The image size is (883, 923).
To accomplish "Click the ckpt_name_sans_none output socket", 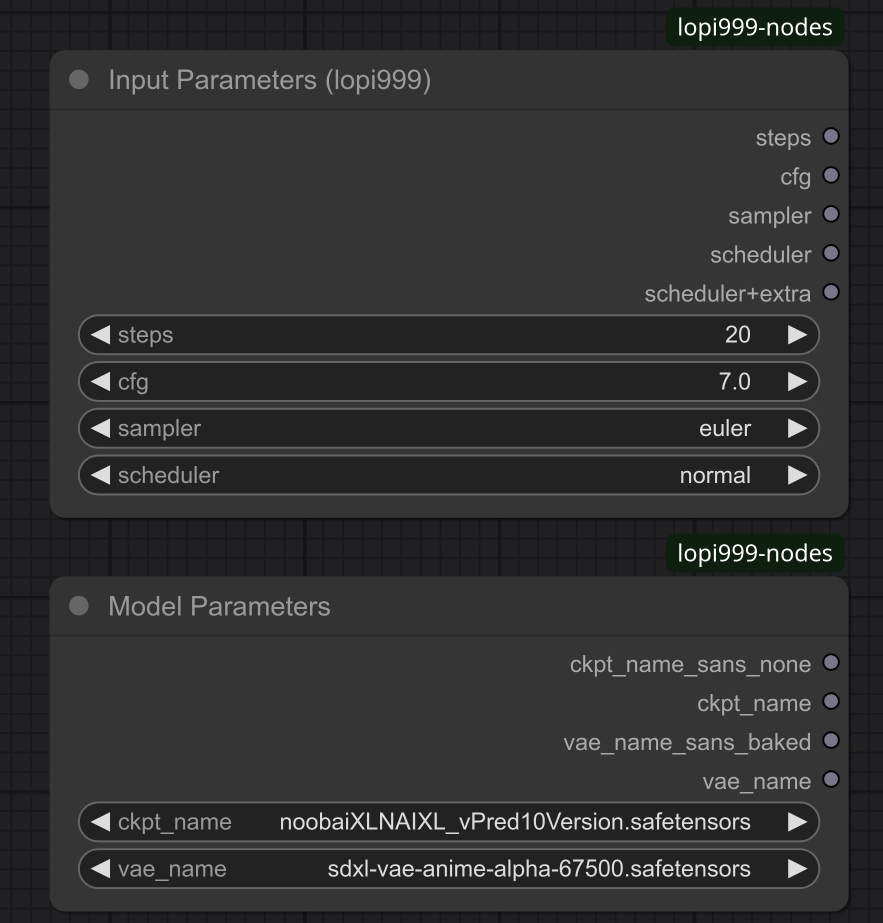I will [x=830, y=663].
